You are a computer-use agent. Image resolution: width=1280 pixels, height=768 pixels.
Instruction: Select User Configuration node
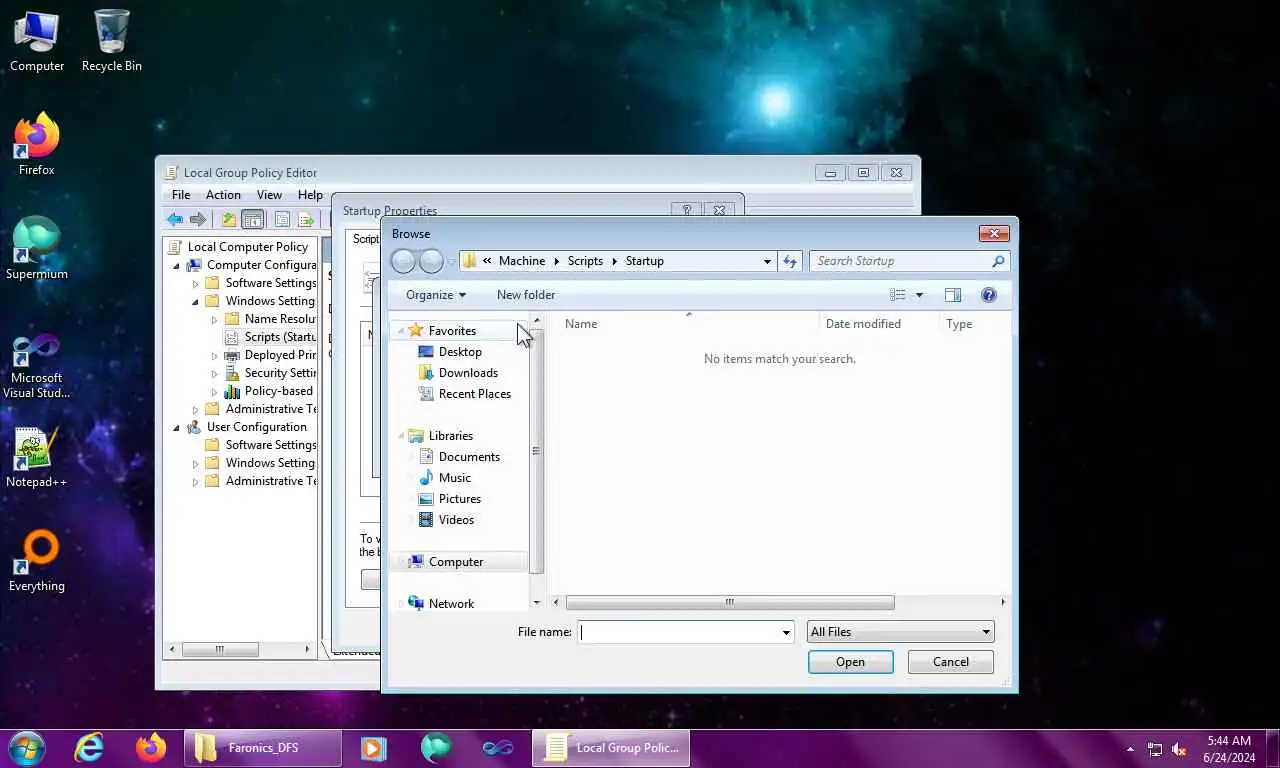pyautogui.click(x=256, y=427)
